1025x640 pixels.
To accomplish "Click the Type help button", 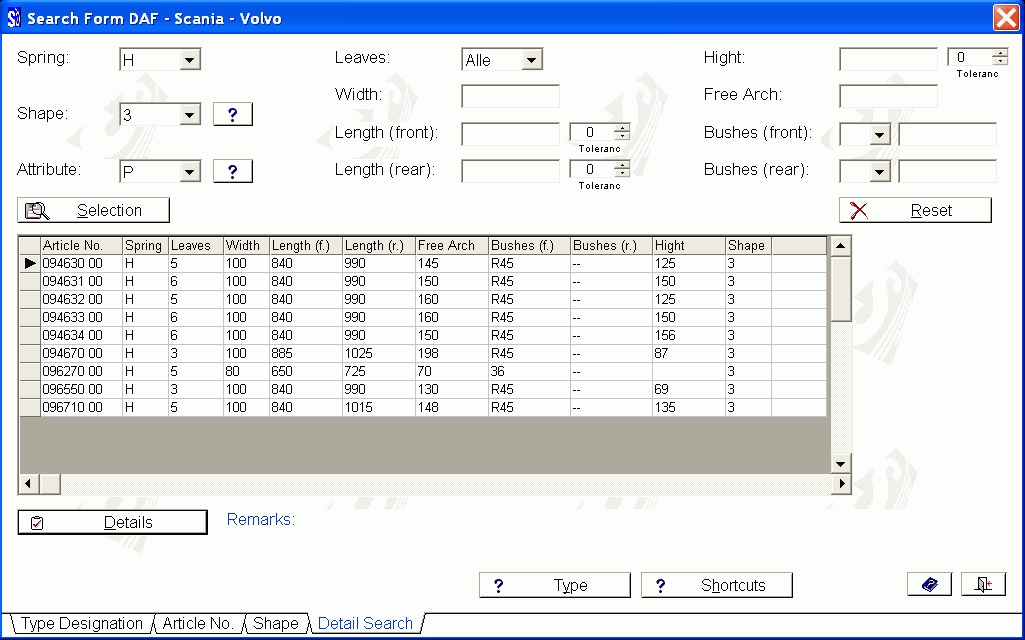I will pos(555,585).
